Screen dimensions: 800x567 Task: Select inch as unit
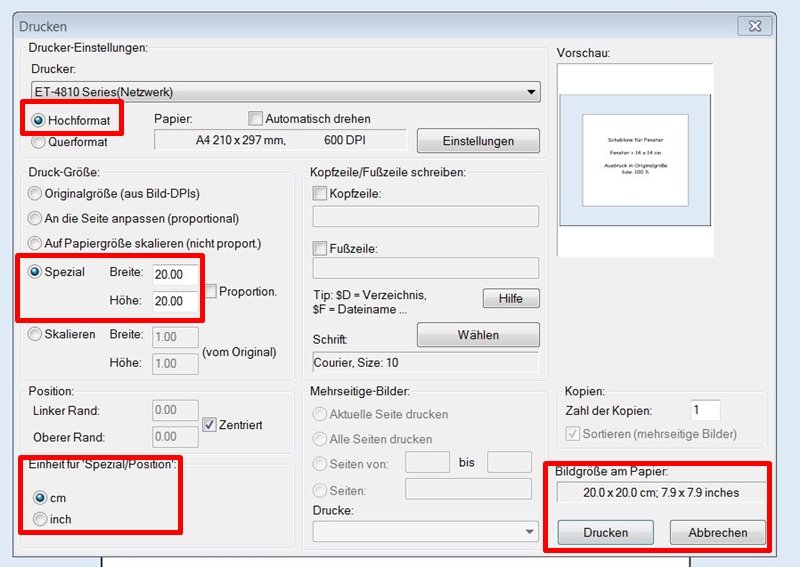coord(40,519)
